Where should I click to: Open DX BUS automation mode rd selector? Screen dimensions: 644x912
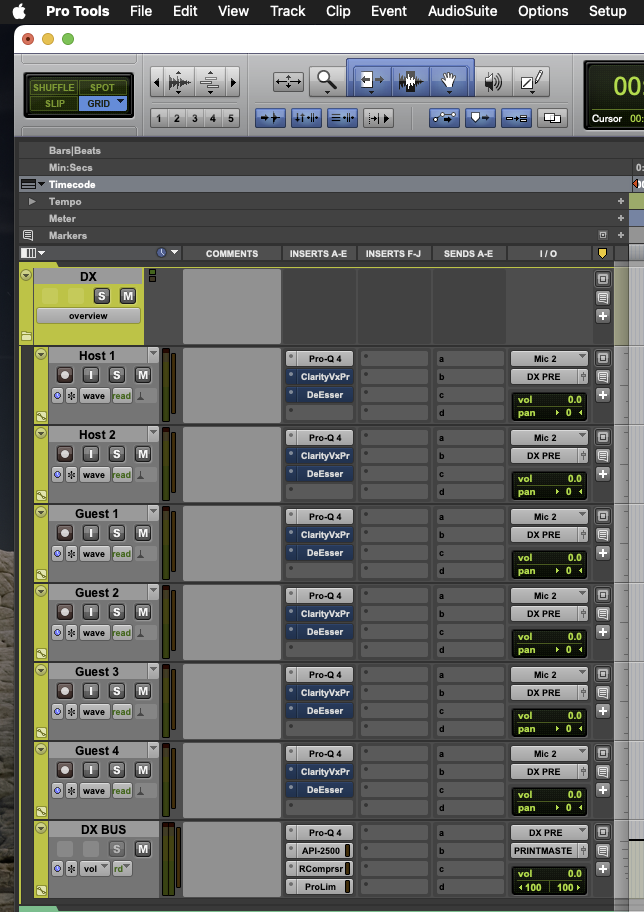[122, 869]
